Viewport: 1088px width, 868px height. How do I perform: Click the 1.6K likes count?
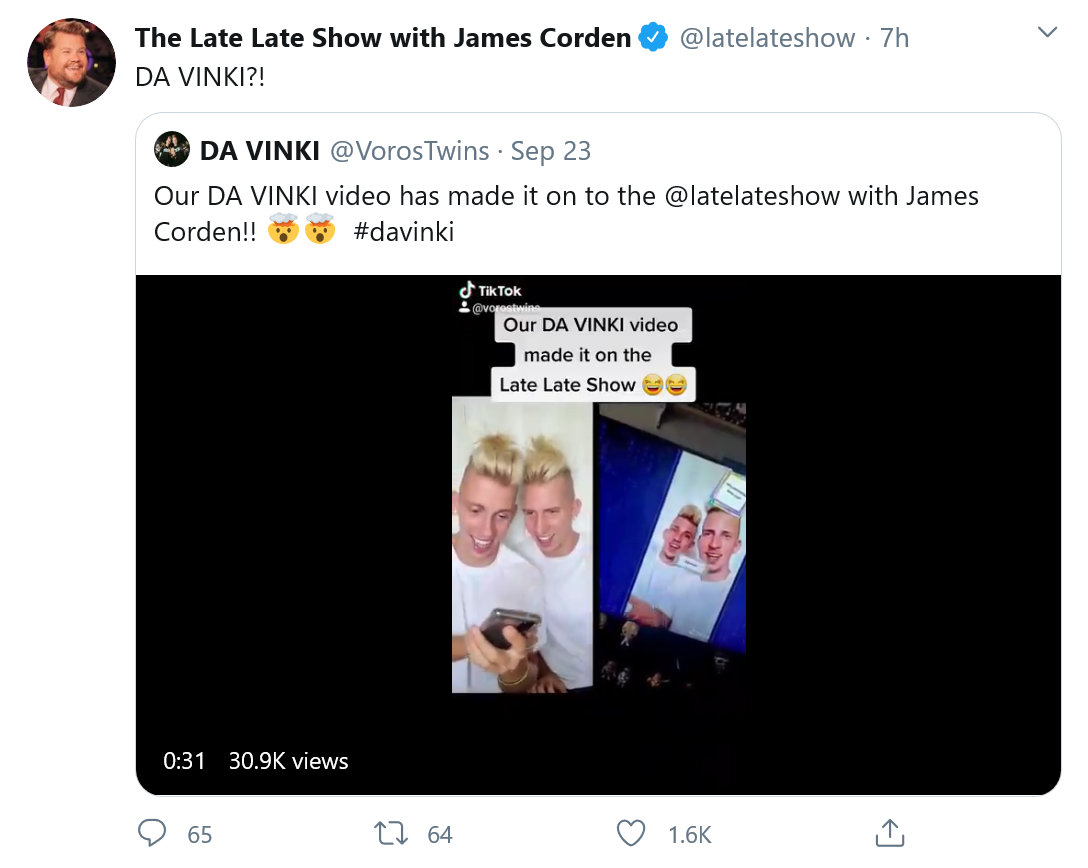[x=690, y=835]
